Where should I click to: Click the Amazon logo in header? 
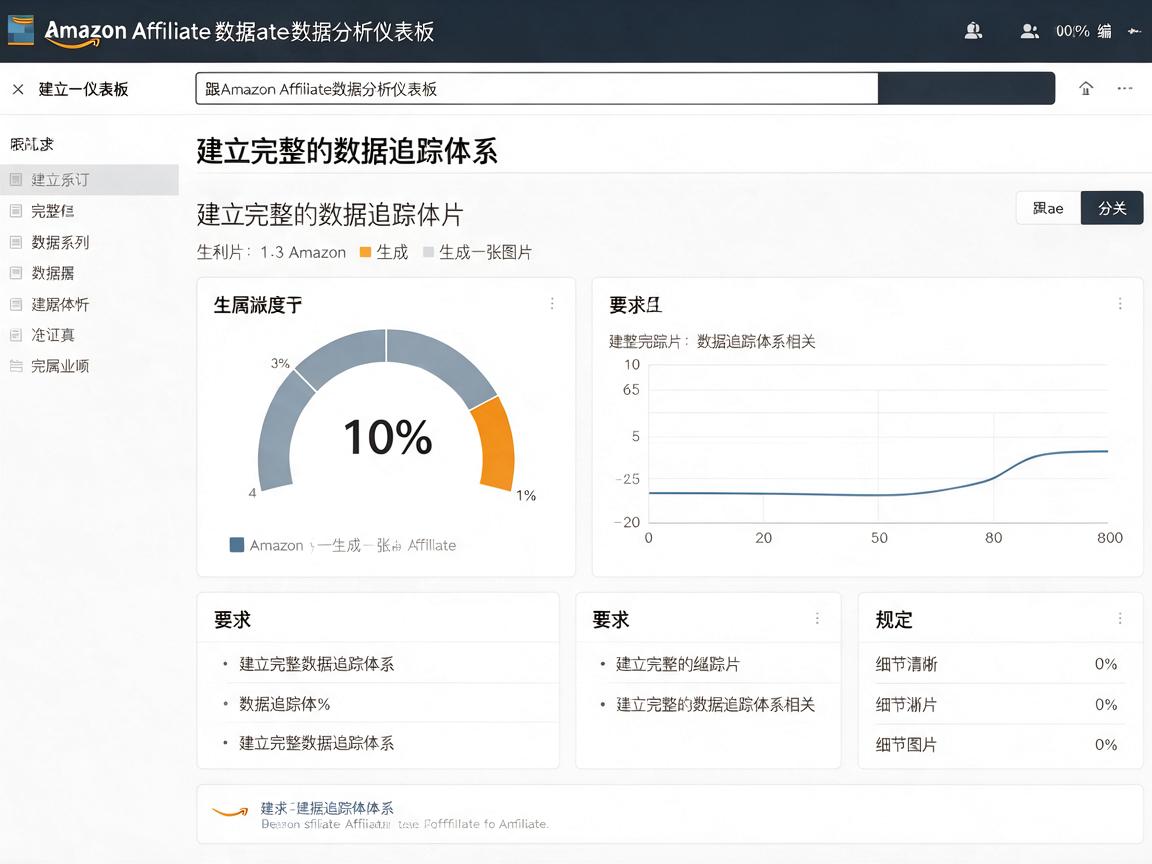(21, 30)
